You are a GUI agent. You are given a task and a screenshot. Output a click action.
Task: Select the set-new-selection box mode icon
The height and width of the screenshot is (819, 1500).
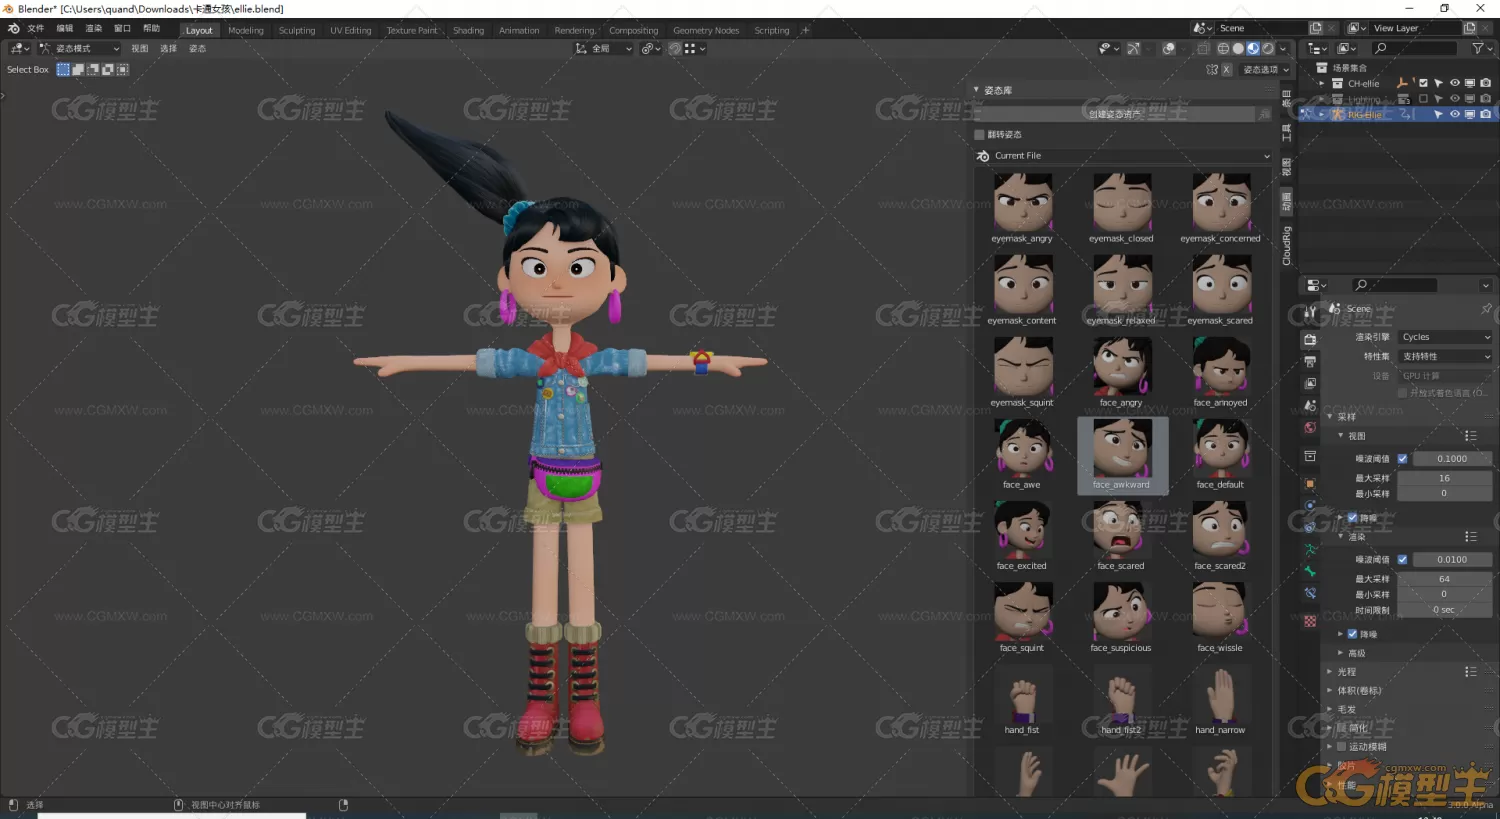[x=63, y=70]
